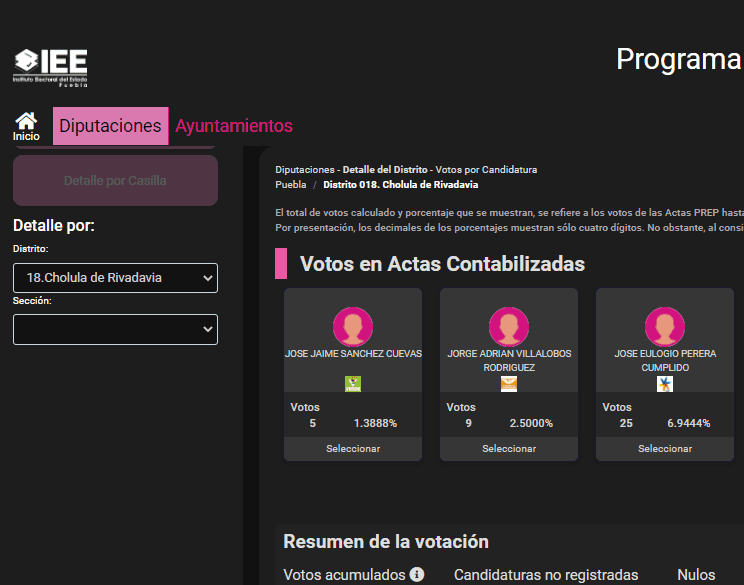744x585 pixels.
Task: Click the Detalle por Casilla button
Action: [115, 181]
